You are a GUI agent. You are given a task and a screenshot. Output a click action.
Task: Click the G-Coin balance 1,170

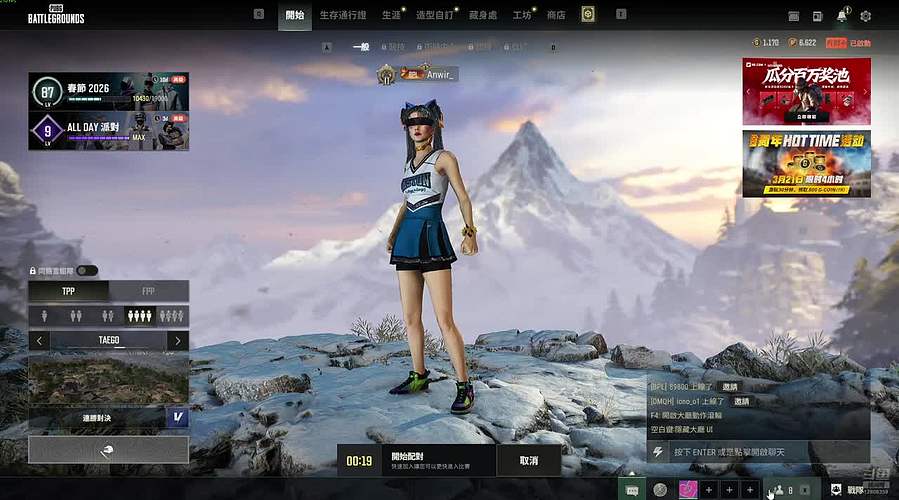coord(766,43)
